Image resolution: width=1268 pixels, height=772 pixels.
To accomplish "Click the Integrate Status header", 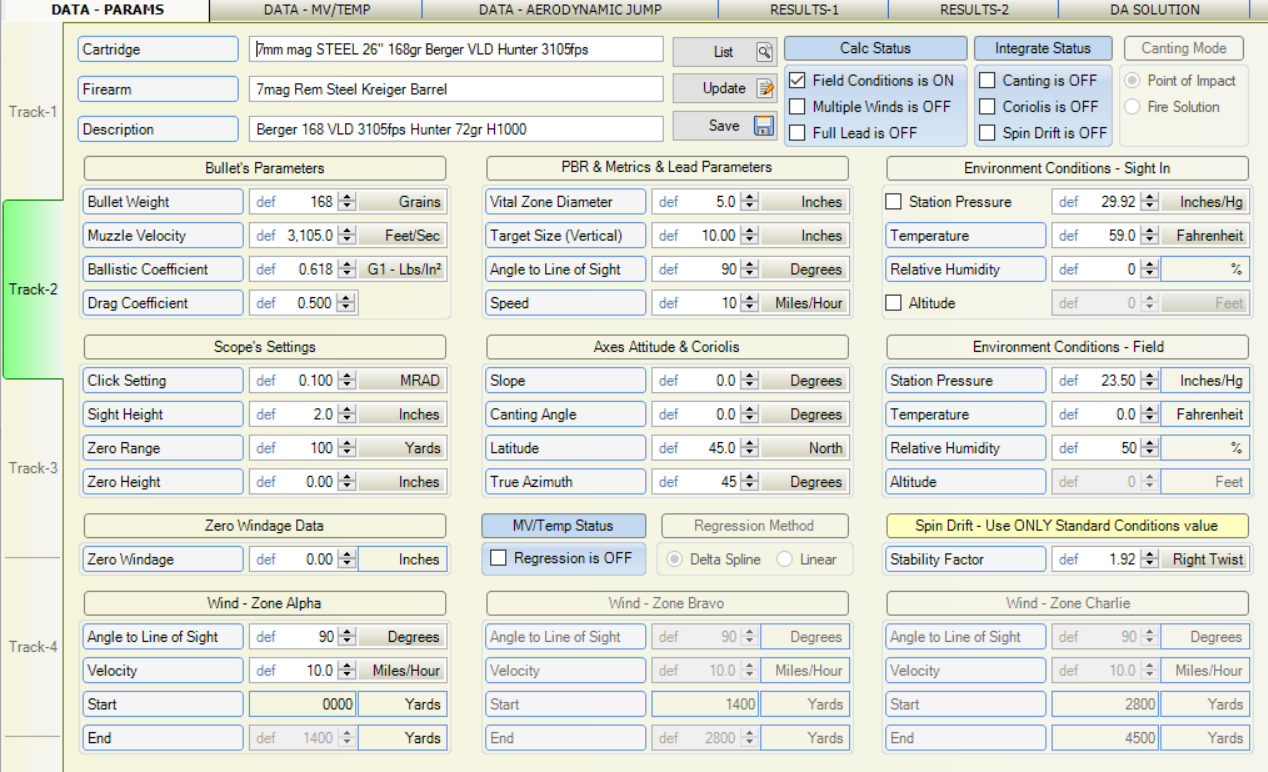I will point(1043,48).
